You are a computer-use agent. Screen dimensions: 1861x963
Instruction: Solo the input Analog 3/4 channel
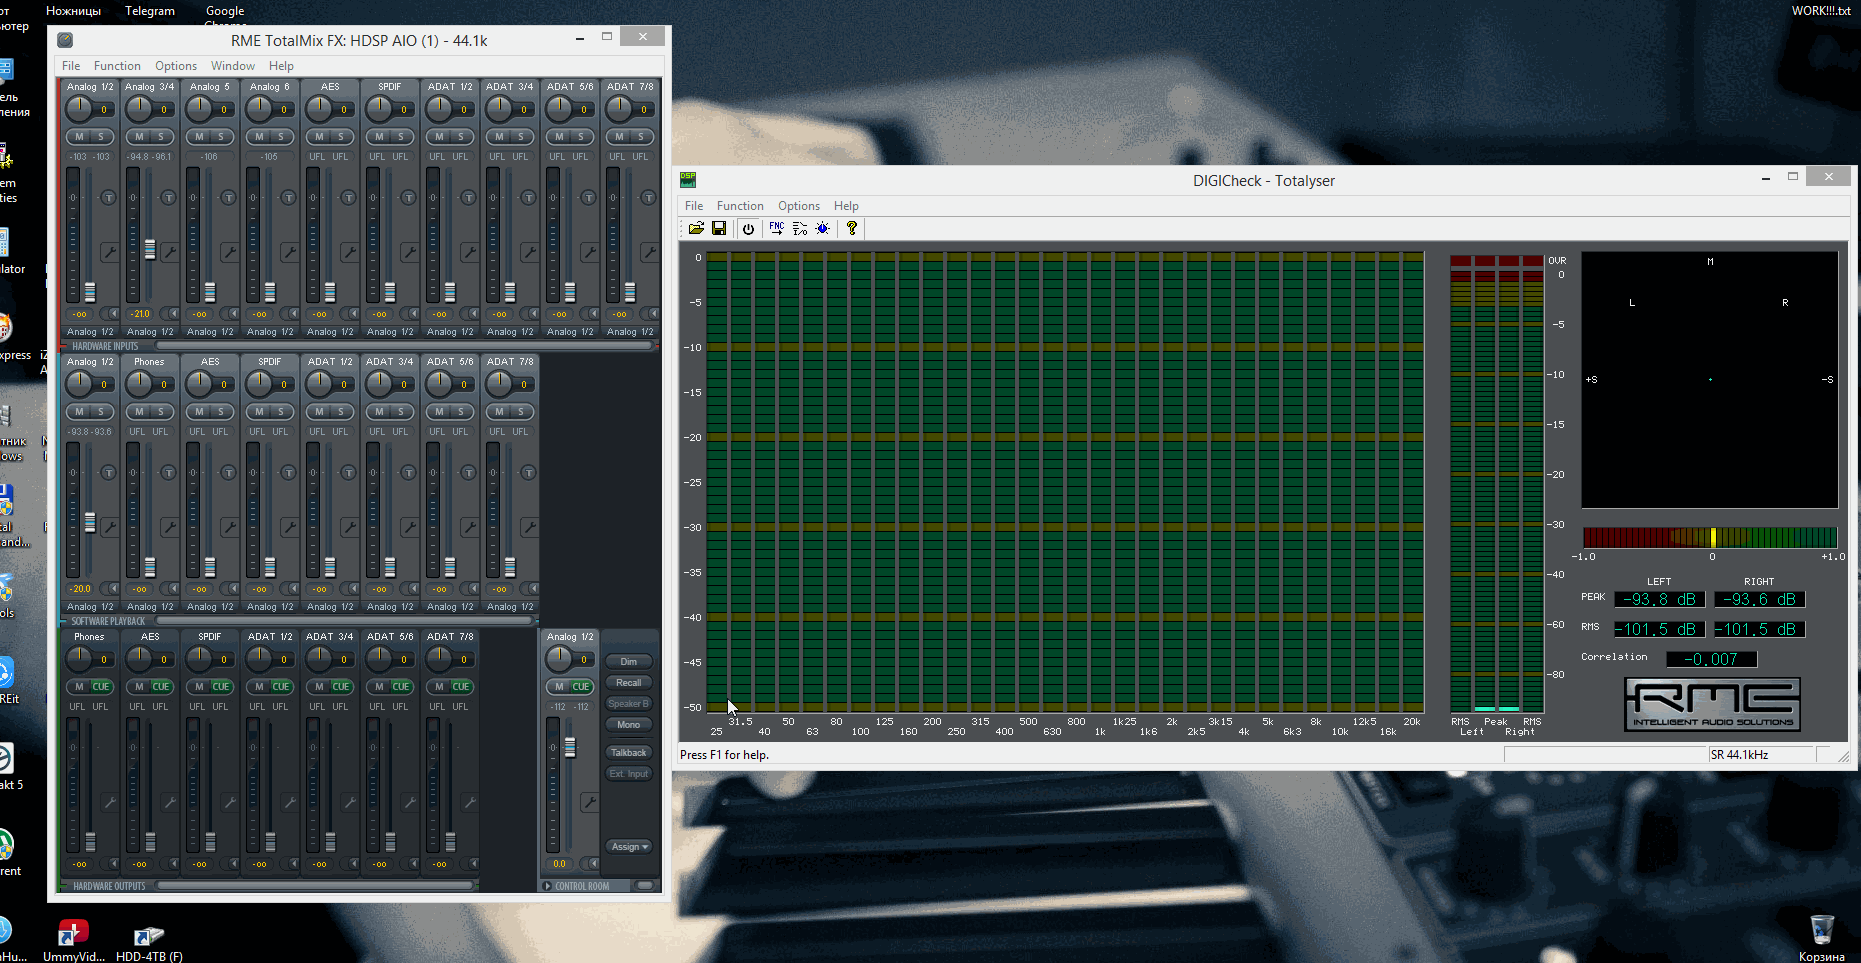point(161,137)
